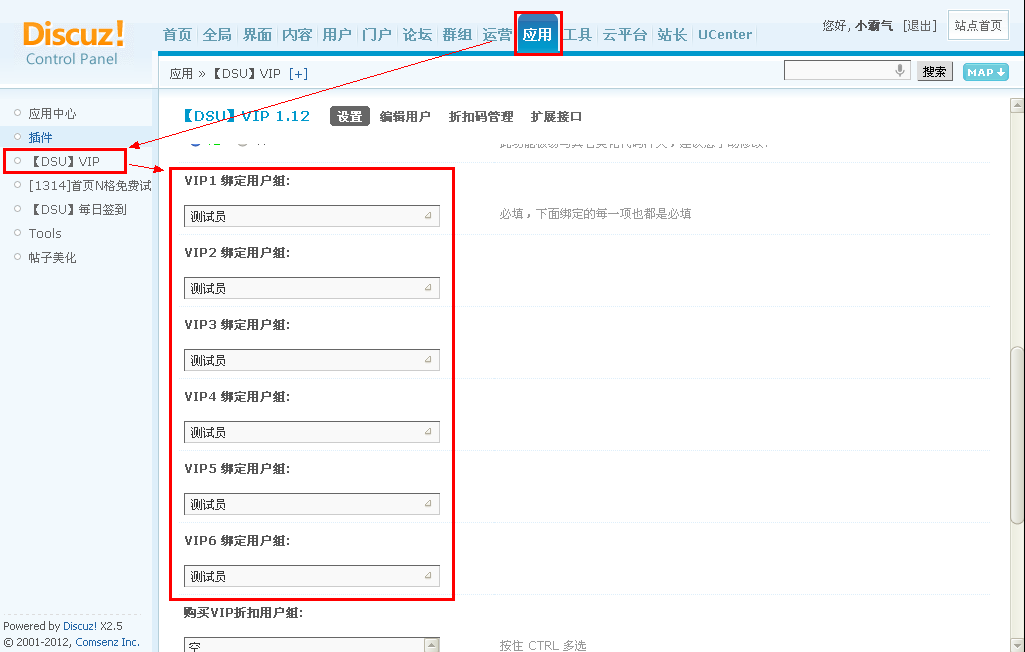
Task: Expand the VIP3 绑定用户组 dropdown
Action: pos(312,360)
